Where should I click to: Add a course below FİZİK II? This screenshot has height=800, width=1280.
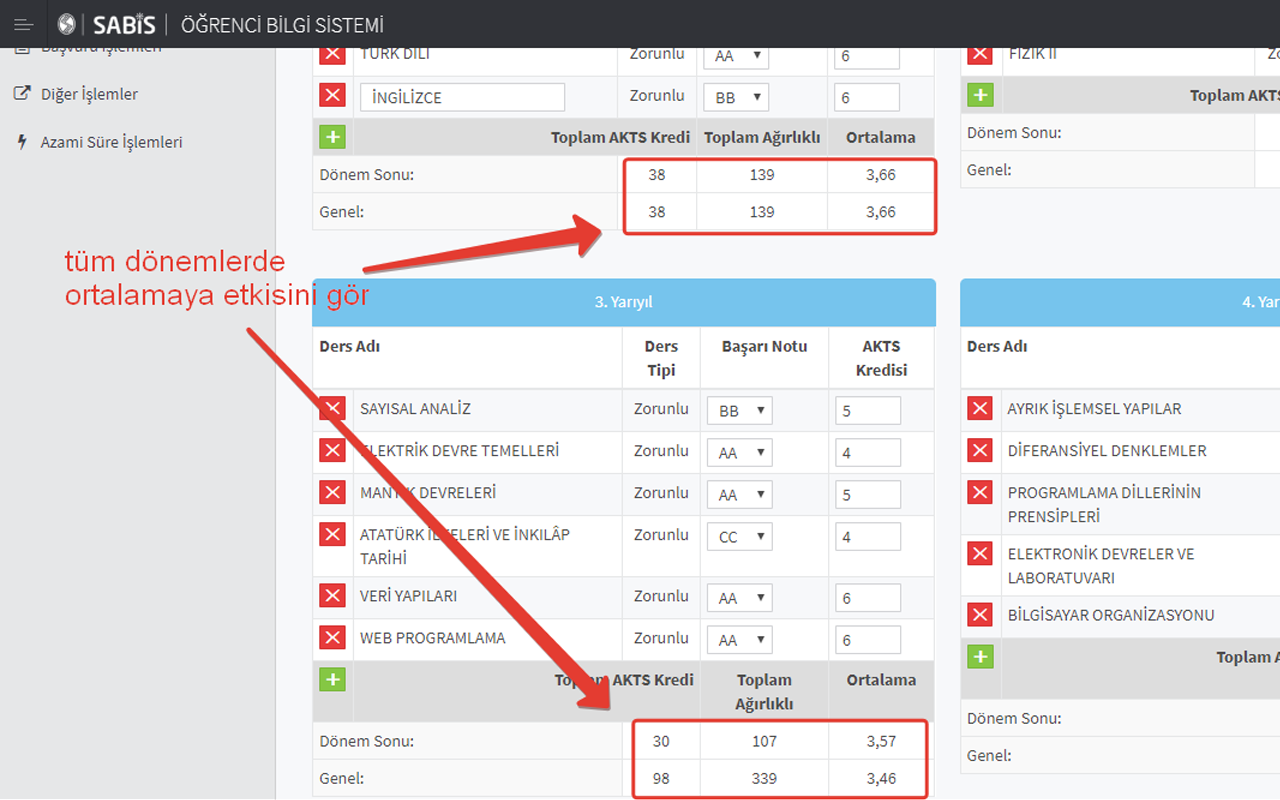pos(980,96)
